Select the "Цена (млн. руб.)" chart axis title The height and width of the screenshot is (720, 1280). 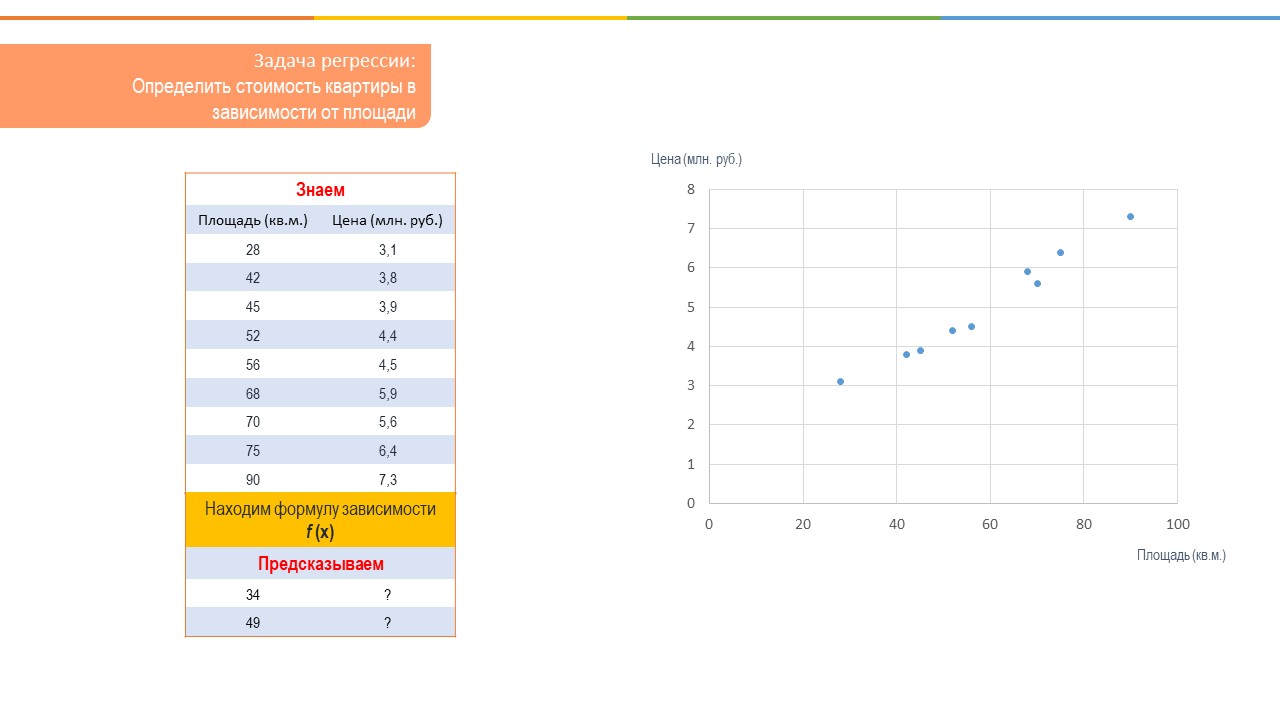pyautogui.click(x=696, y=159)
